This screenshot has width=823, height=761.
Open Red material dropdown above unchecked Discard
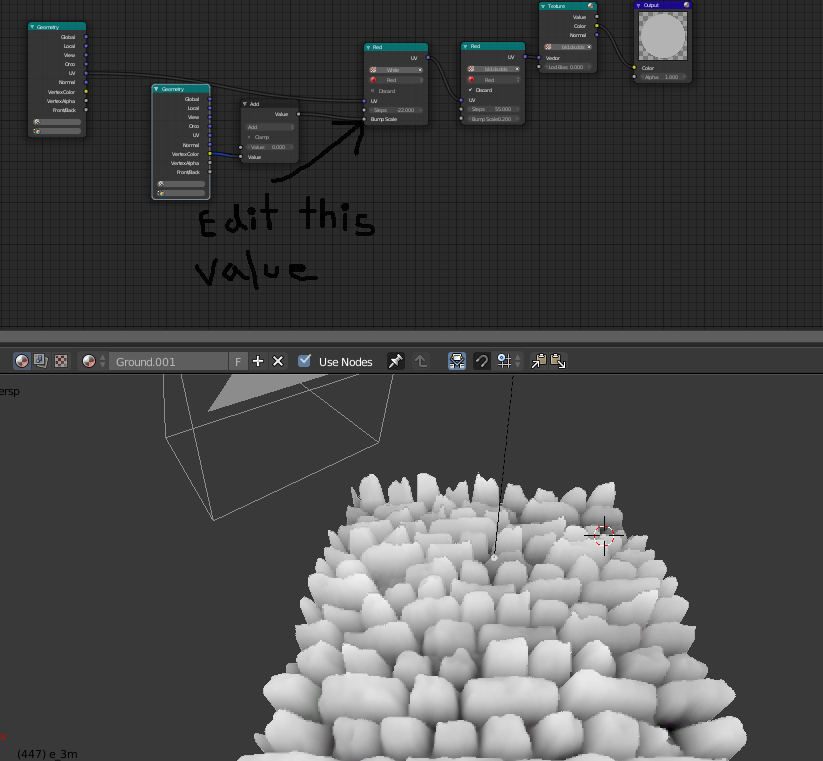[x=396, y=80]
